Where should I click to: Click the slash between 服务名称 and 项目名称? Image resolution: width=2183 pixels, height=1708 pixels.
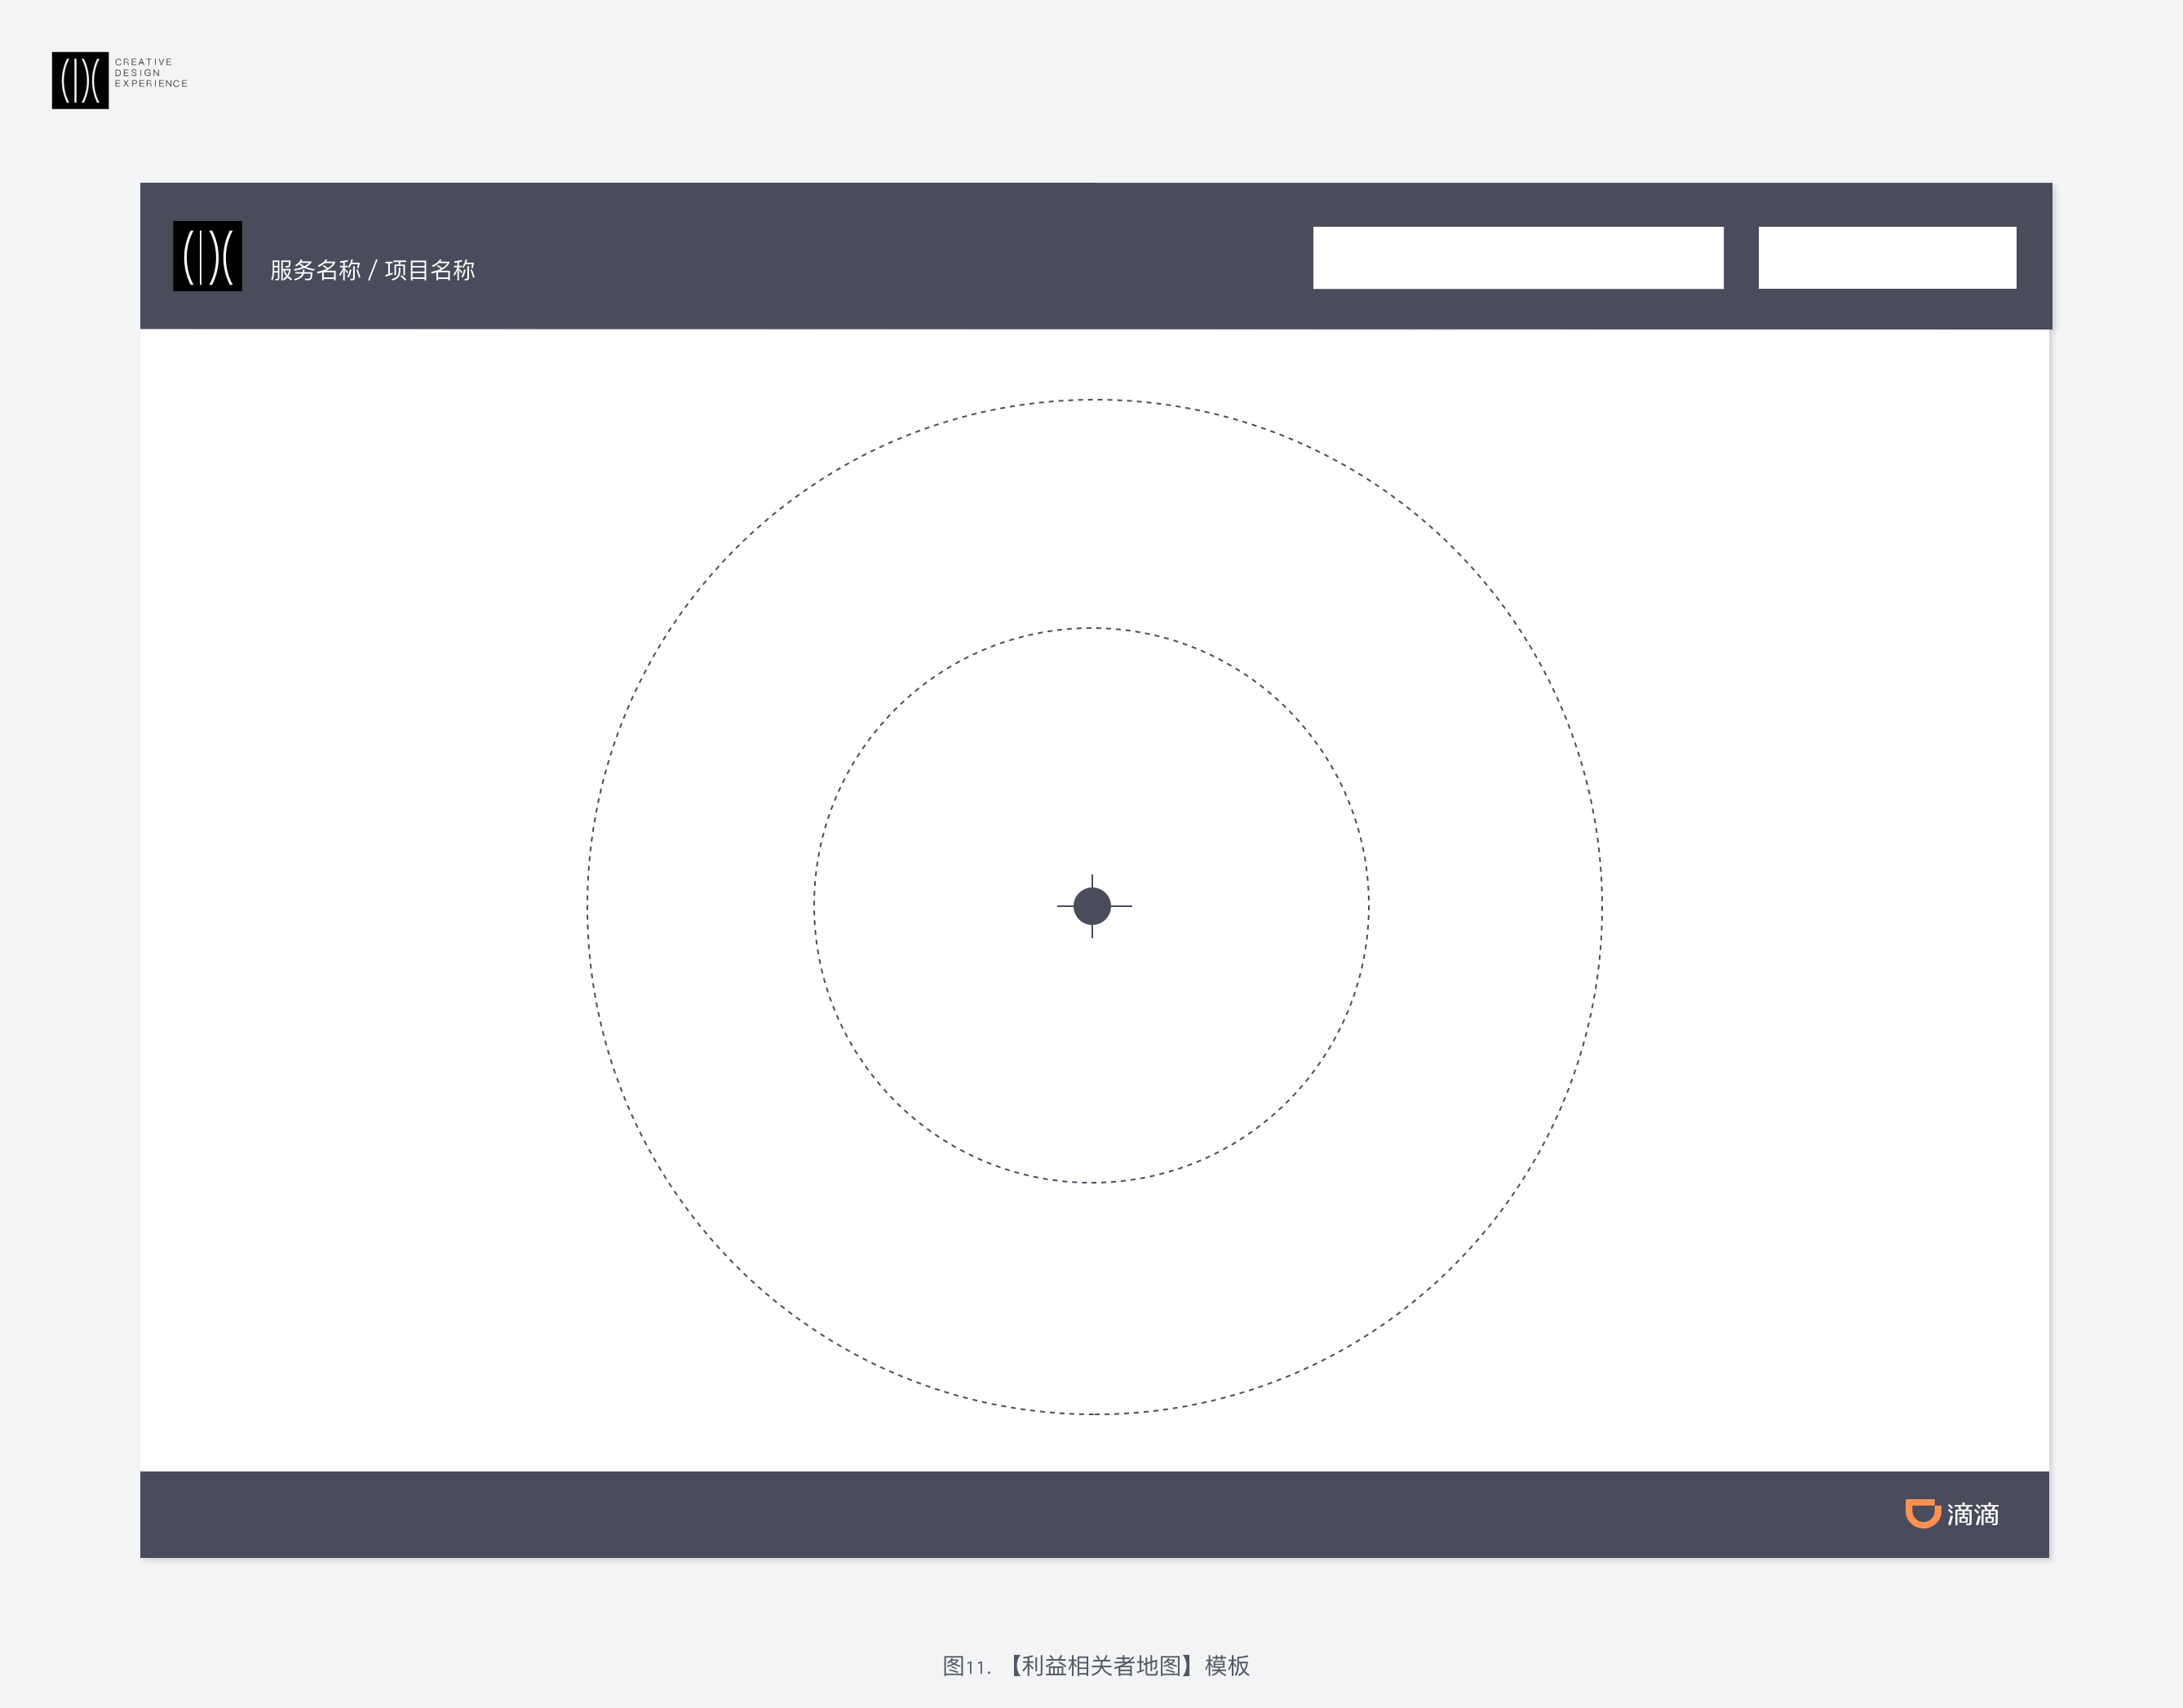(372, 270)
